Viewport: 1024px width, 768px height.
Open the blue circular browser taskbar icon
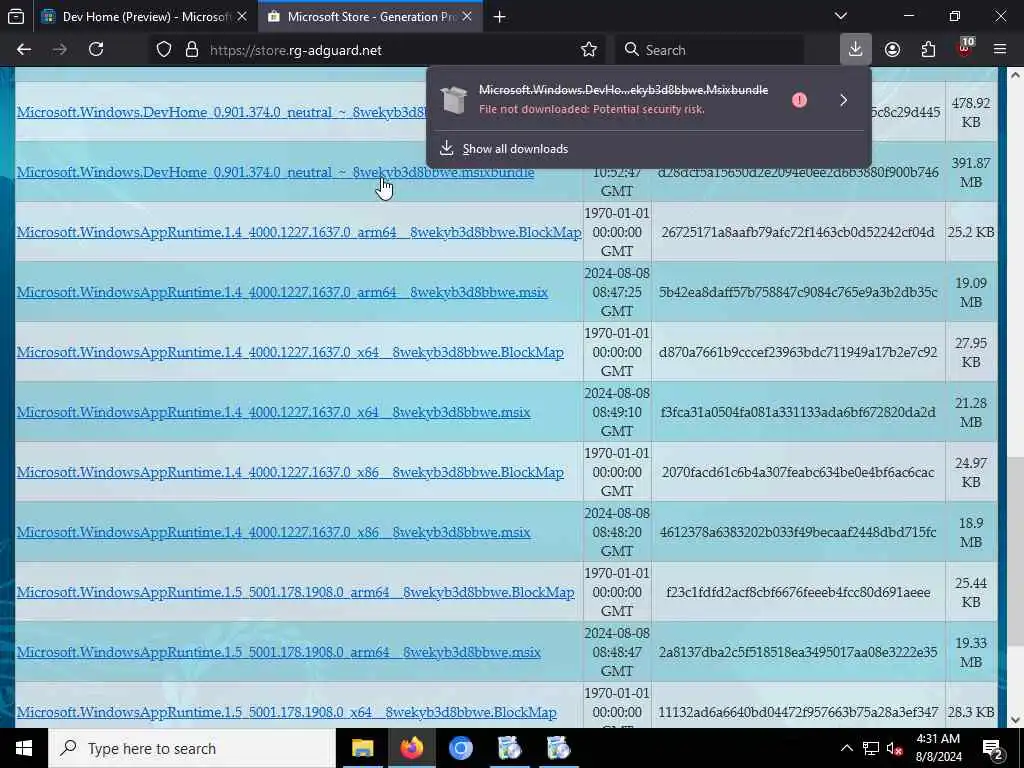click(460, 748)
